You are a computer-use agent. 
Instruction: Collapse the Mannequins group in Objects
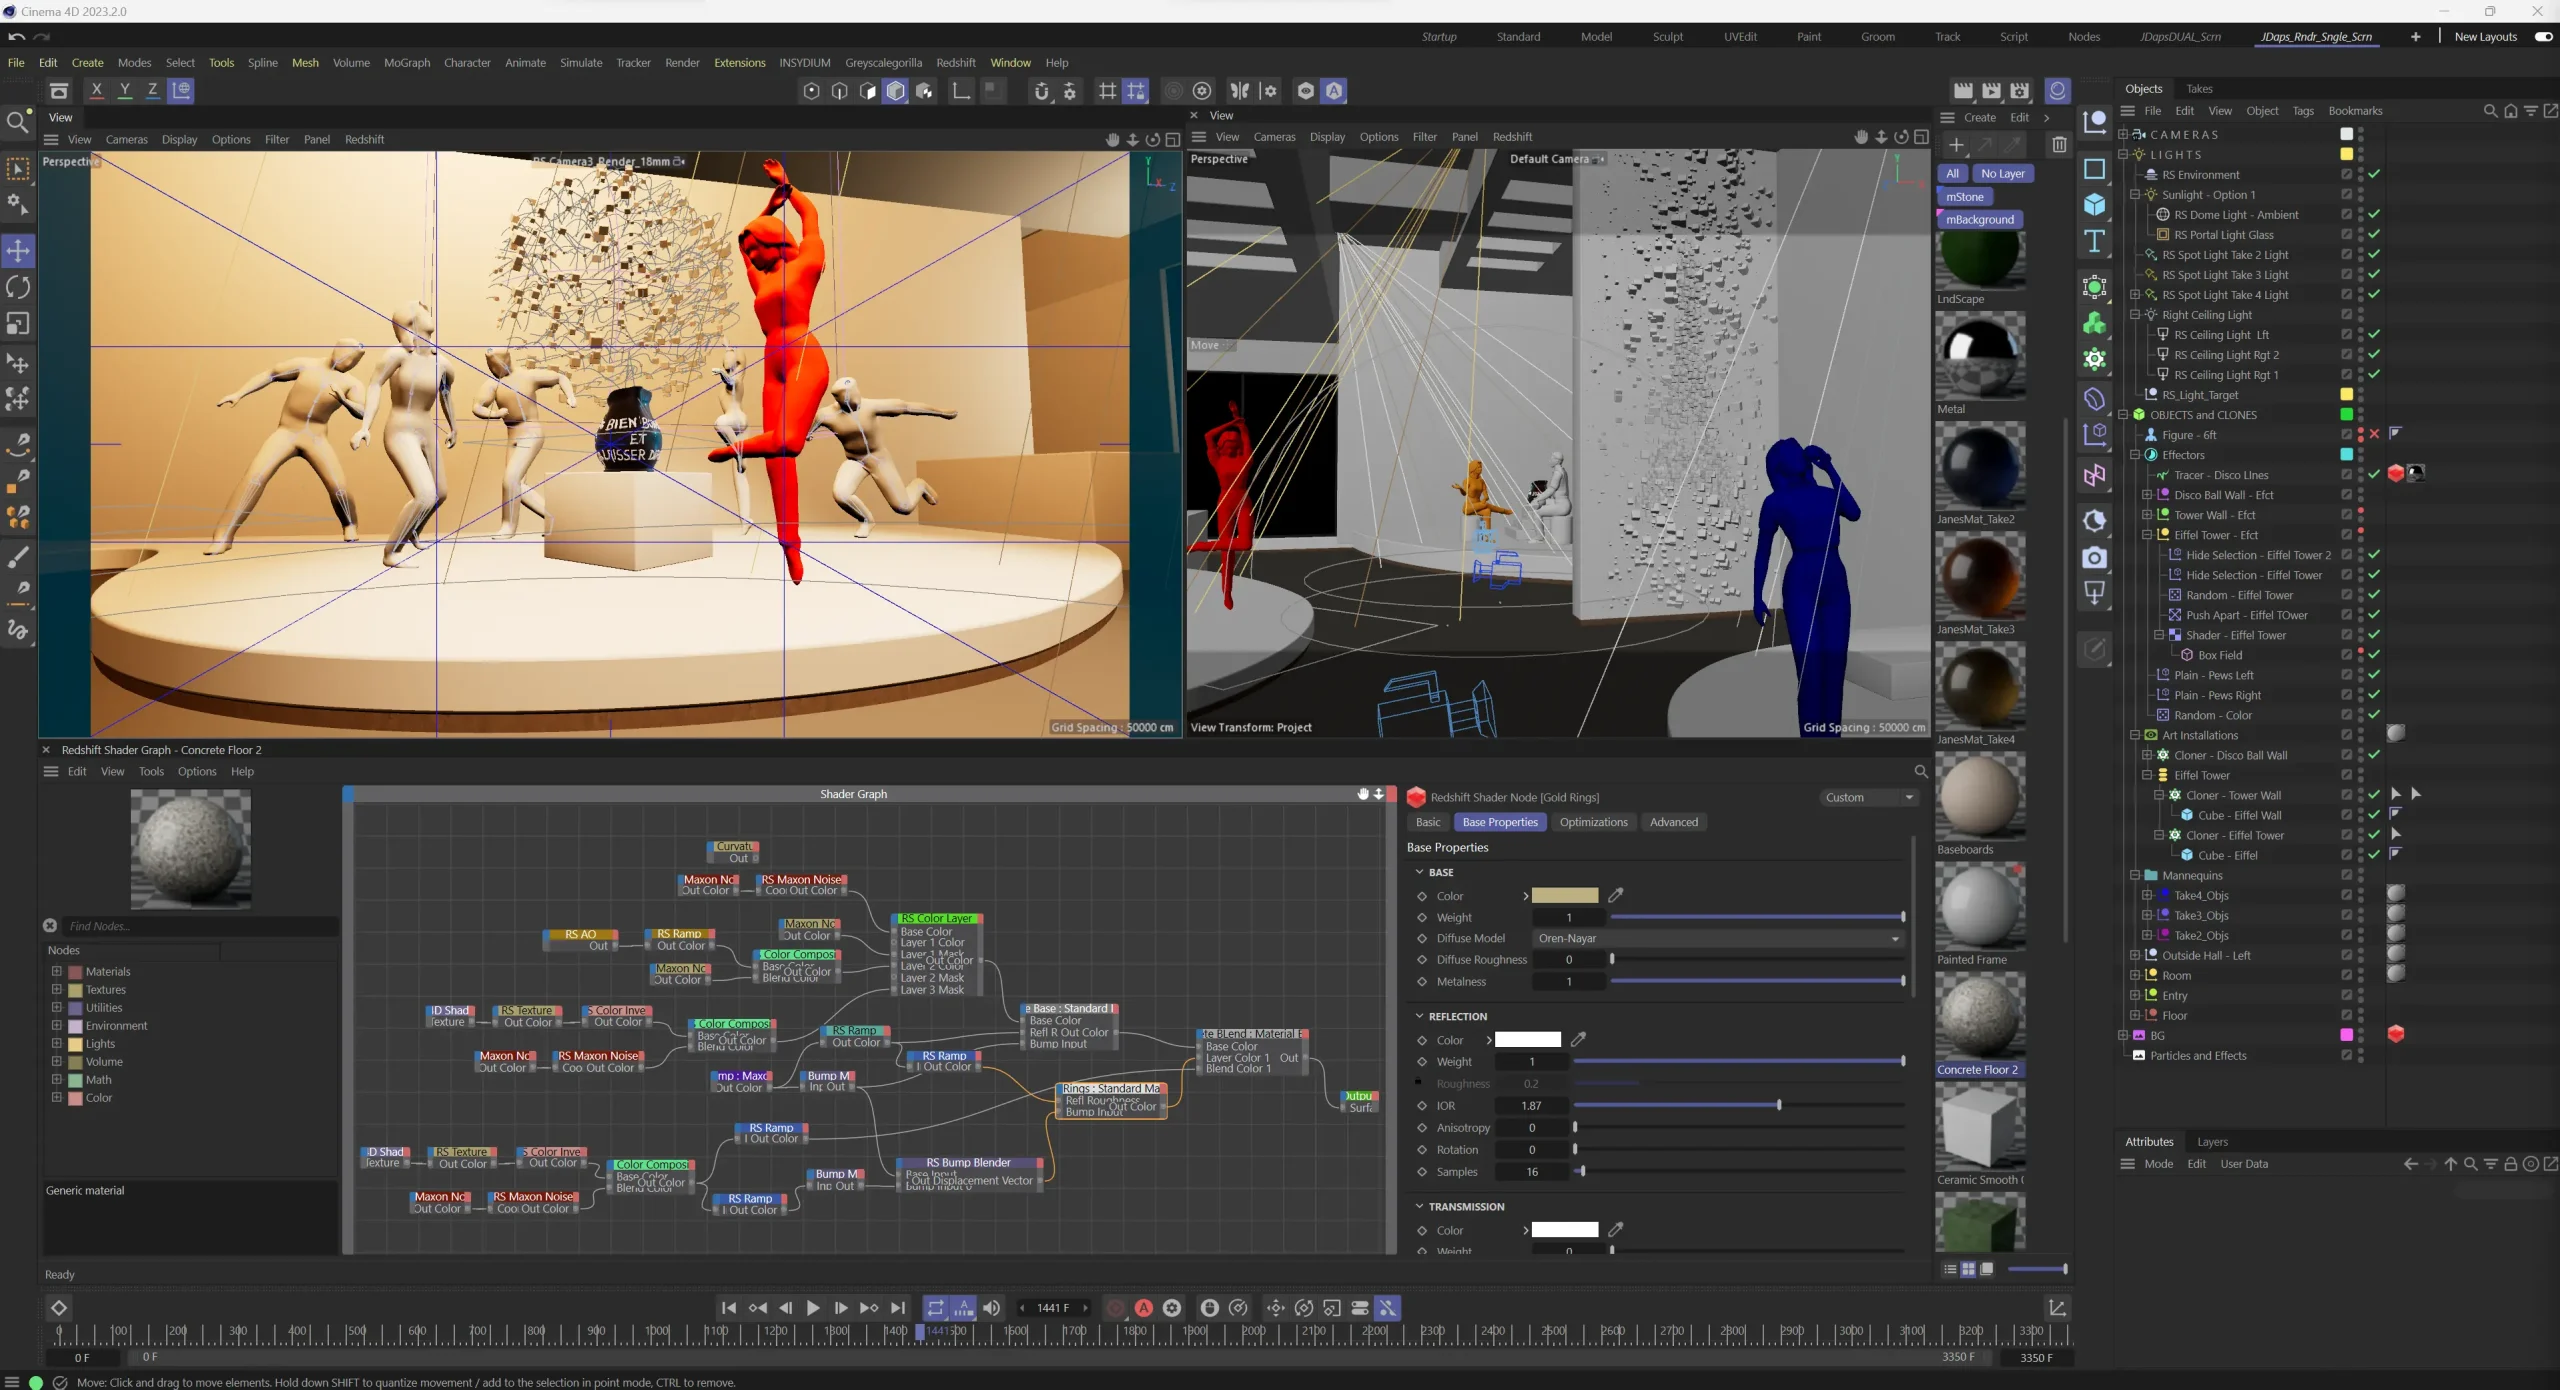pos(2135,875)
